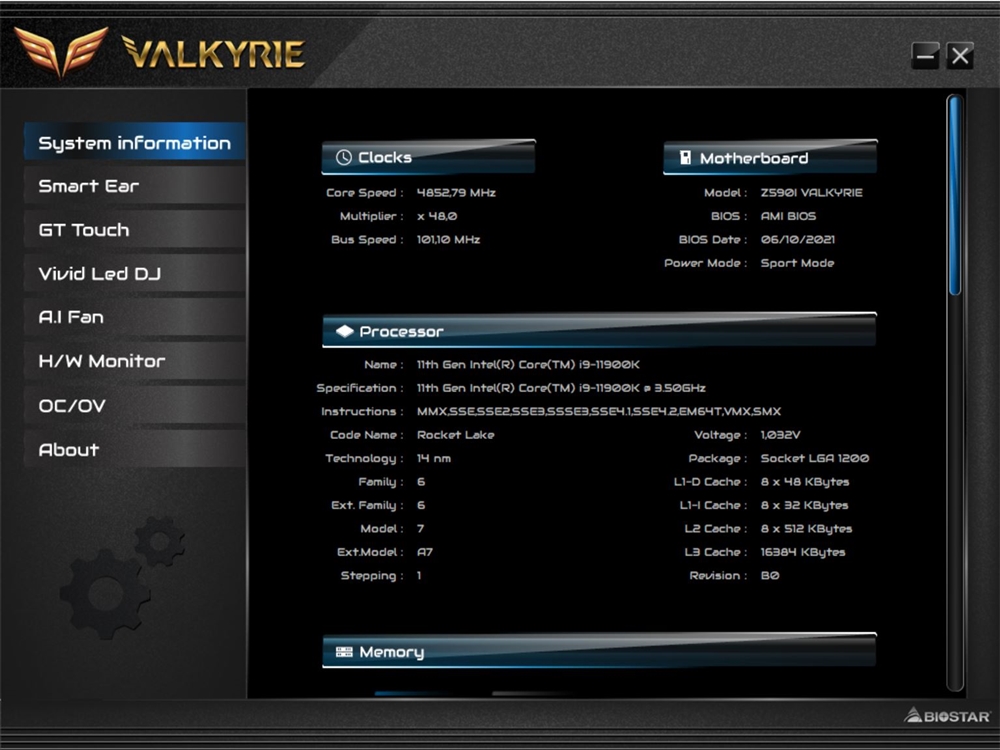The image size is (1000, 750).
Task: Click the model value Z590I VALKYRIE
Action: 811,193
